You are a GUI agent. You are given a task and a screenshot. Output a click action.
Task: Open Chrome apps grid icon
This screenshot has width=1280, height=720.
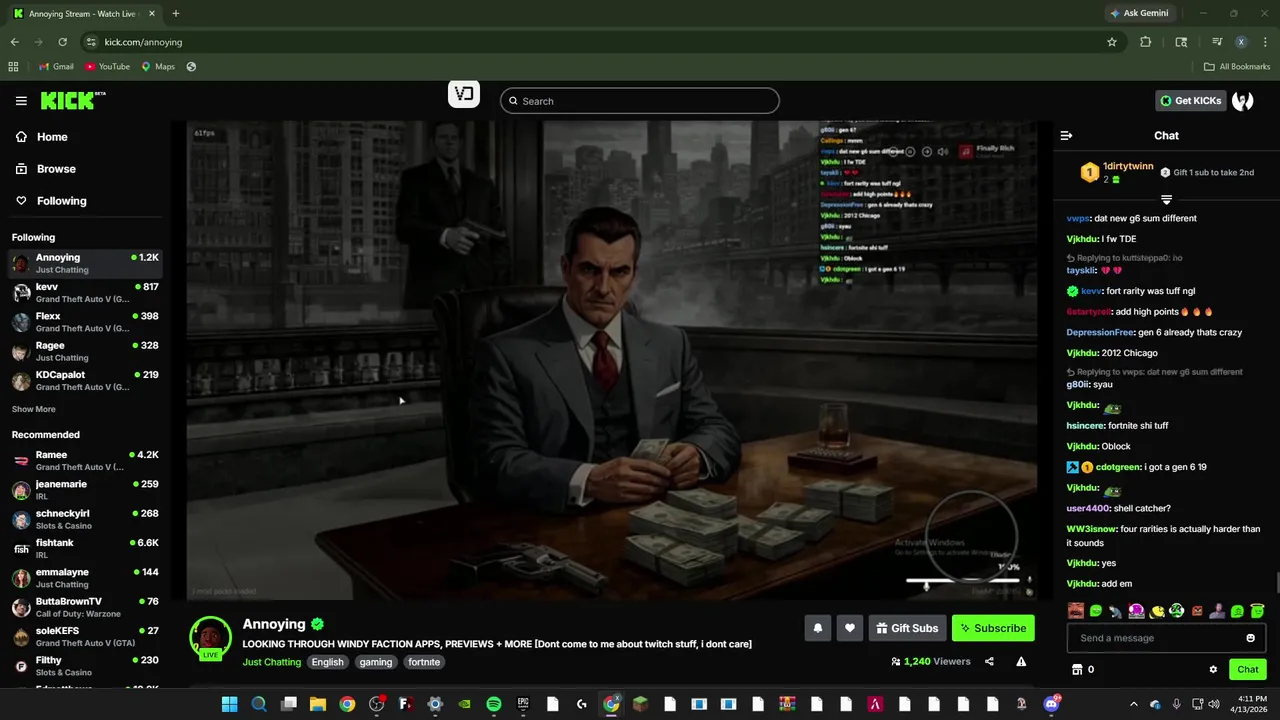click(13, 67)
